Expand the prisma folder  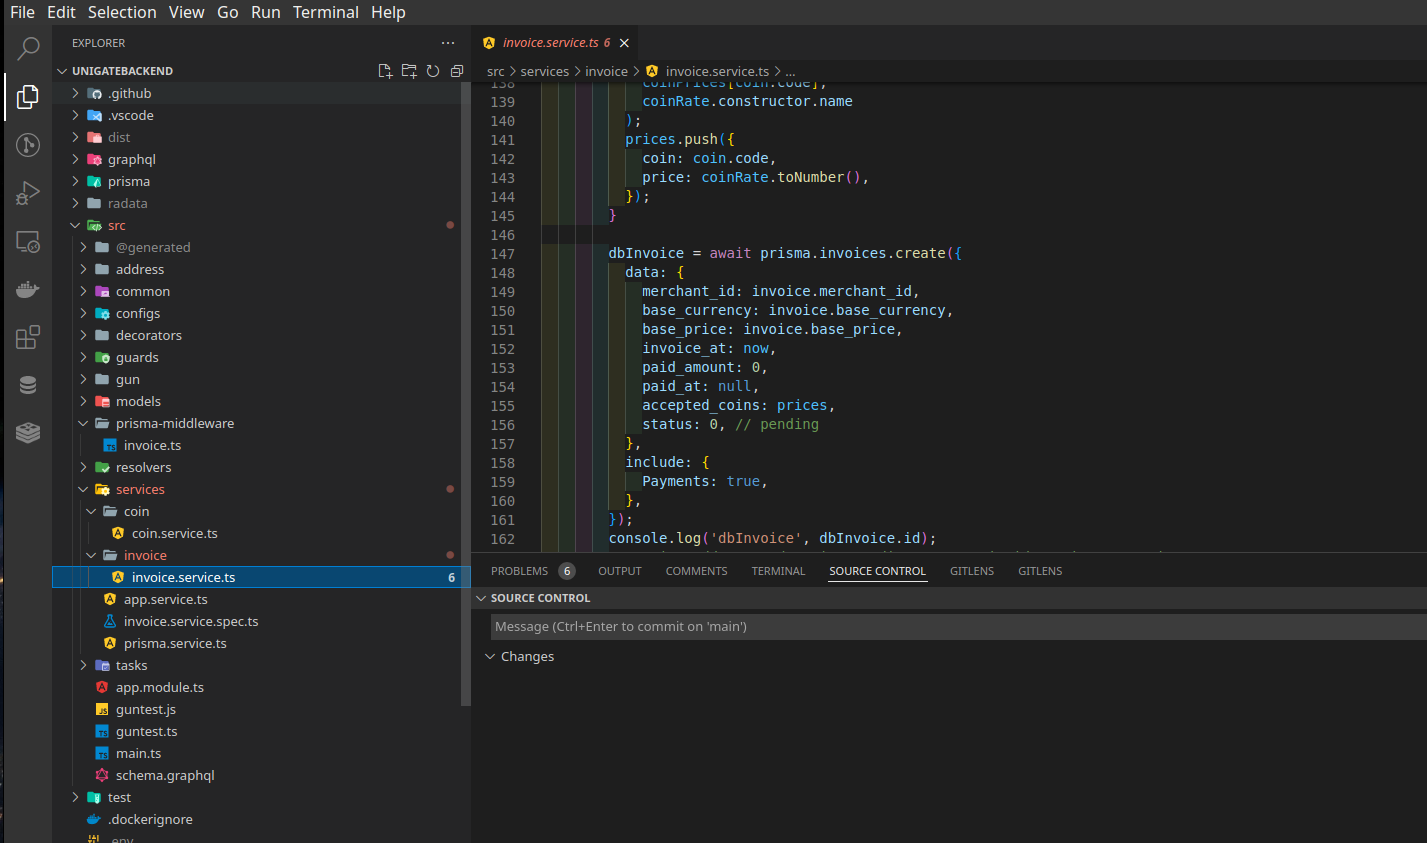click(x=128, y=181)
